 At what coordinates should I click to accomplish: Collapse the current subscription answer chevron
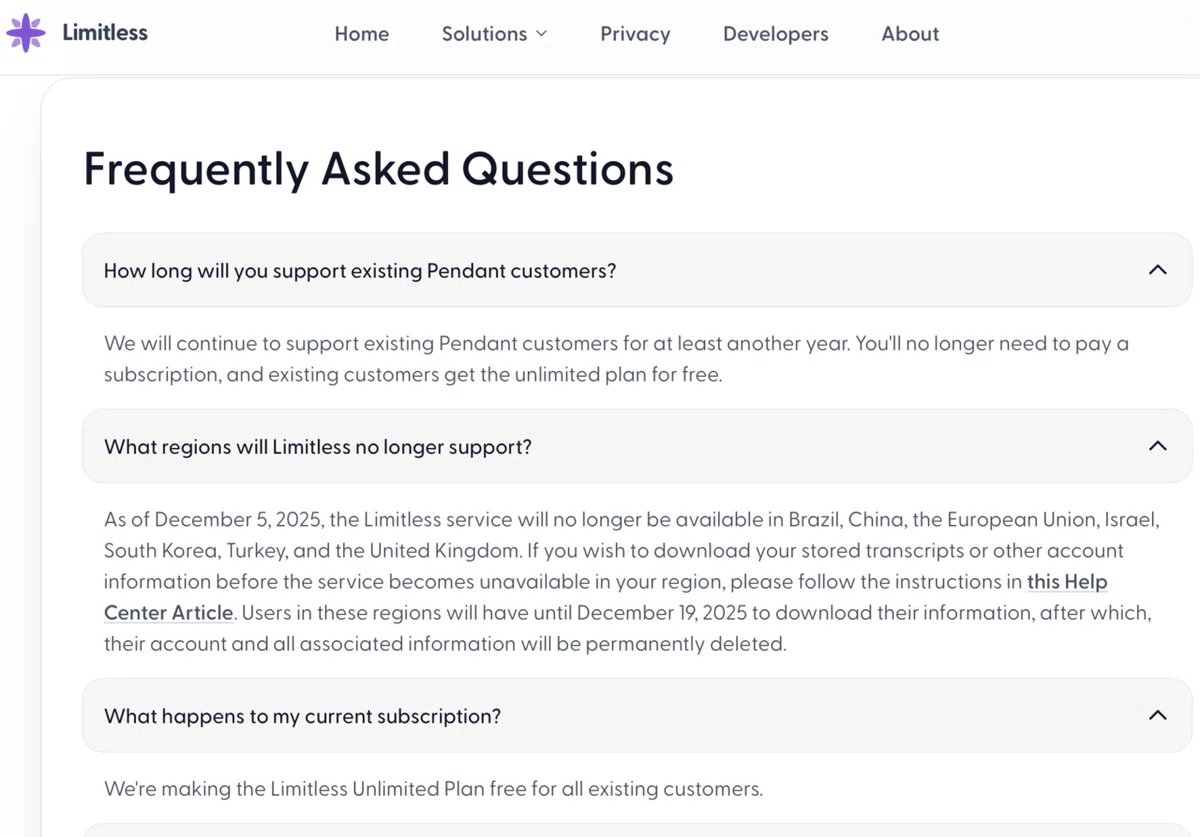tap(1157, 715)
